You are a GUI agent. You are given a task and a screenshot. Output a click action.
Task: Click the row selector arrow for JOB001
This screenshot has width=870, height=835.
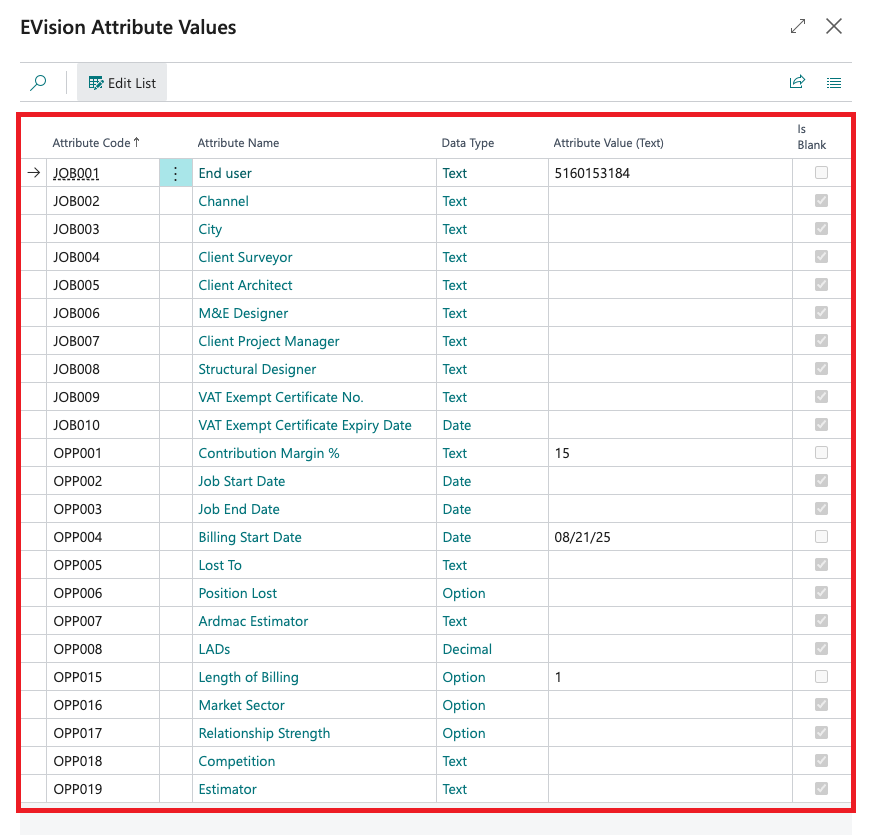[34, 173]
